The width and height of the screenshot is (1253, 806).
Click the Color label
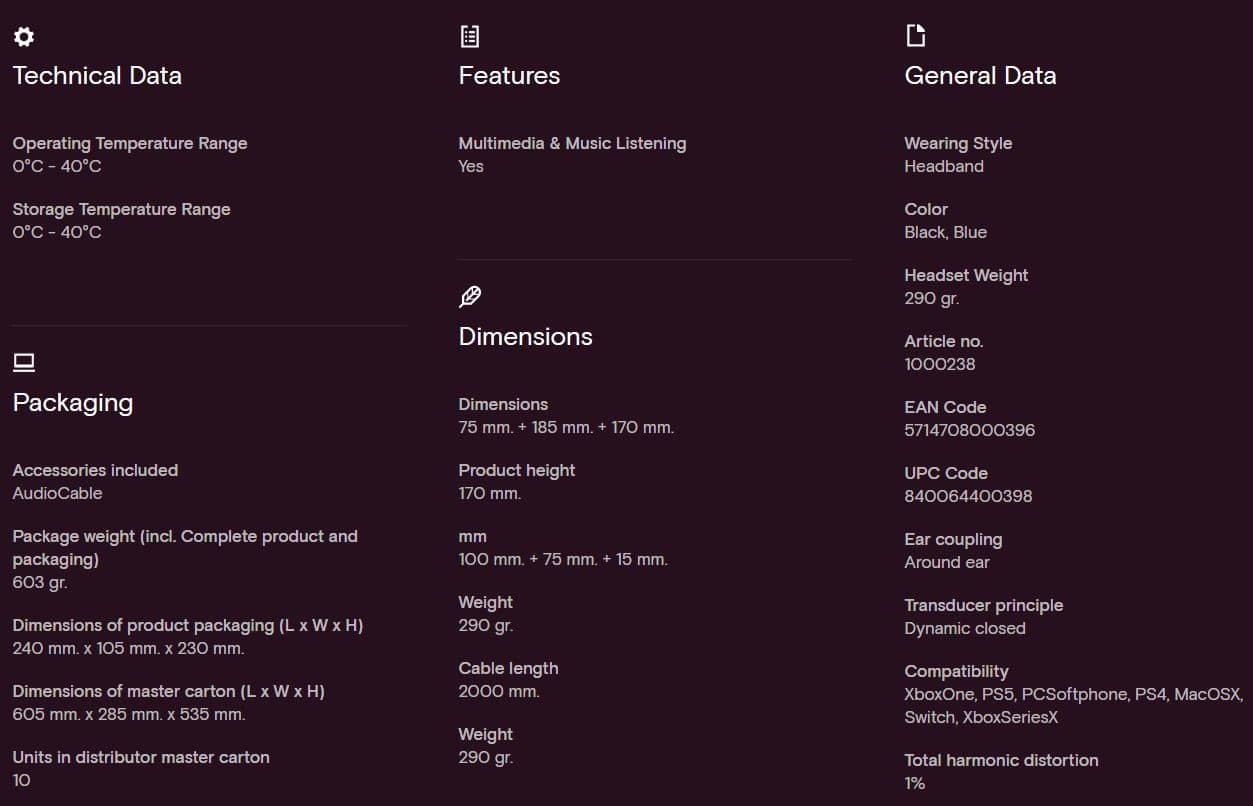tap(926, 209)
